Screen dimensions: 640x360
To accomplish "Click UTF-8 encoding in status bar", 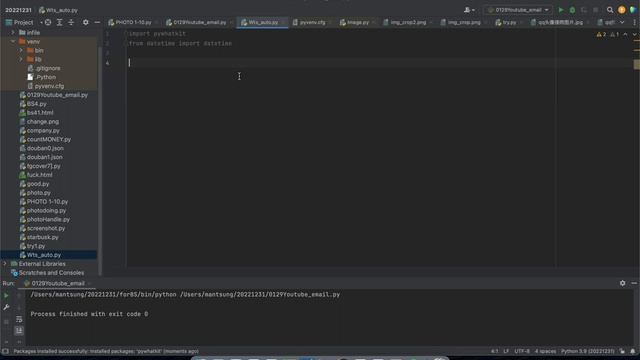I will coord(522,351).
